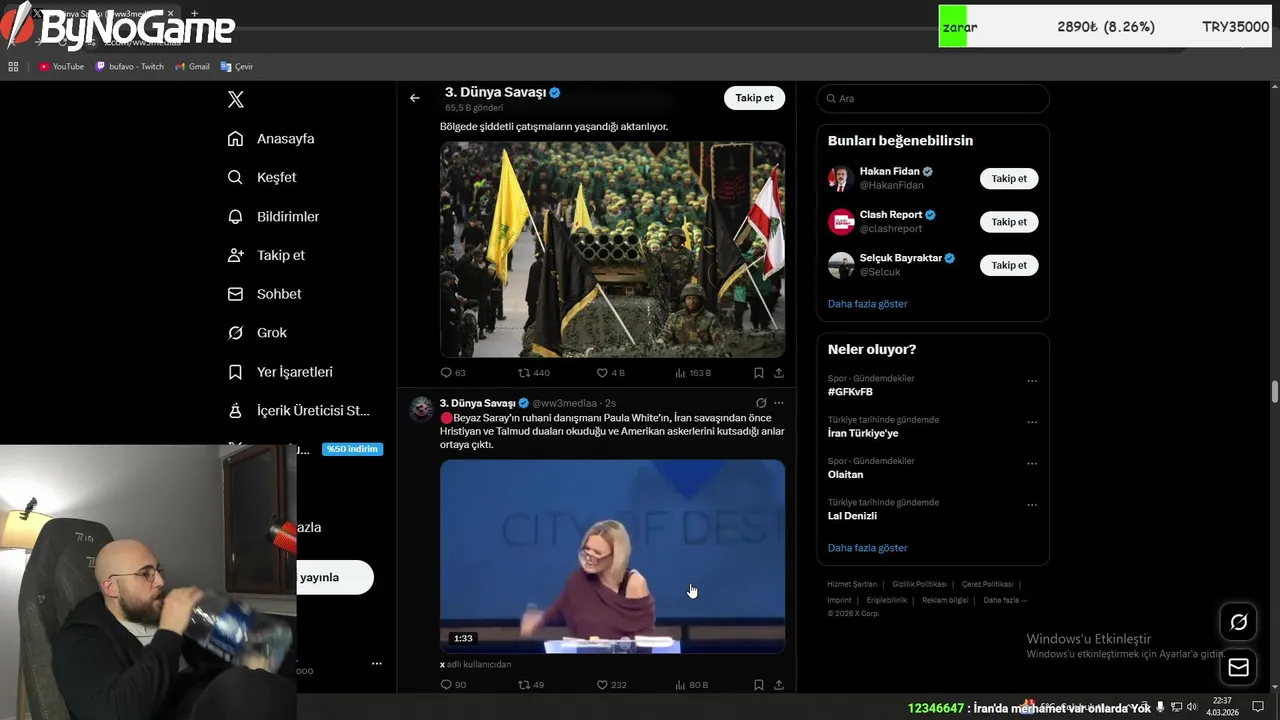The width and height of the screenshot is (1280, 720).
Task: Open Anasayfa home page
Action: [271, 139]
